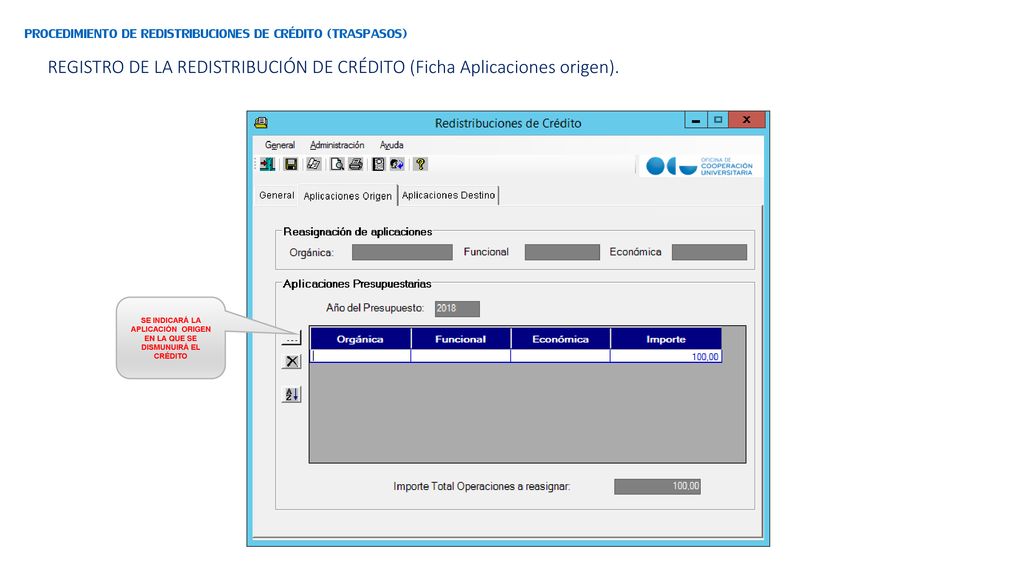
Task: Click the Orgánica cell in first row
Action: 360,357
